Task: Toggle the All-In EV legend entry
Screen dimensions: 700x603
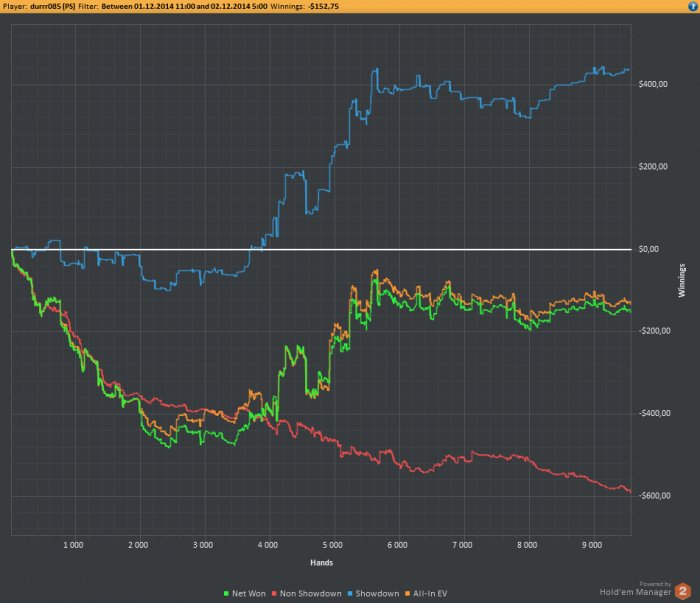Action: (426, 593)
